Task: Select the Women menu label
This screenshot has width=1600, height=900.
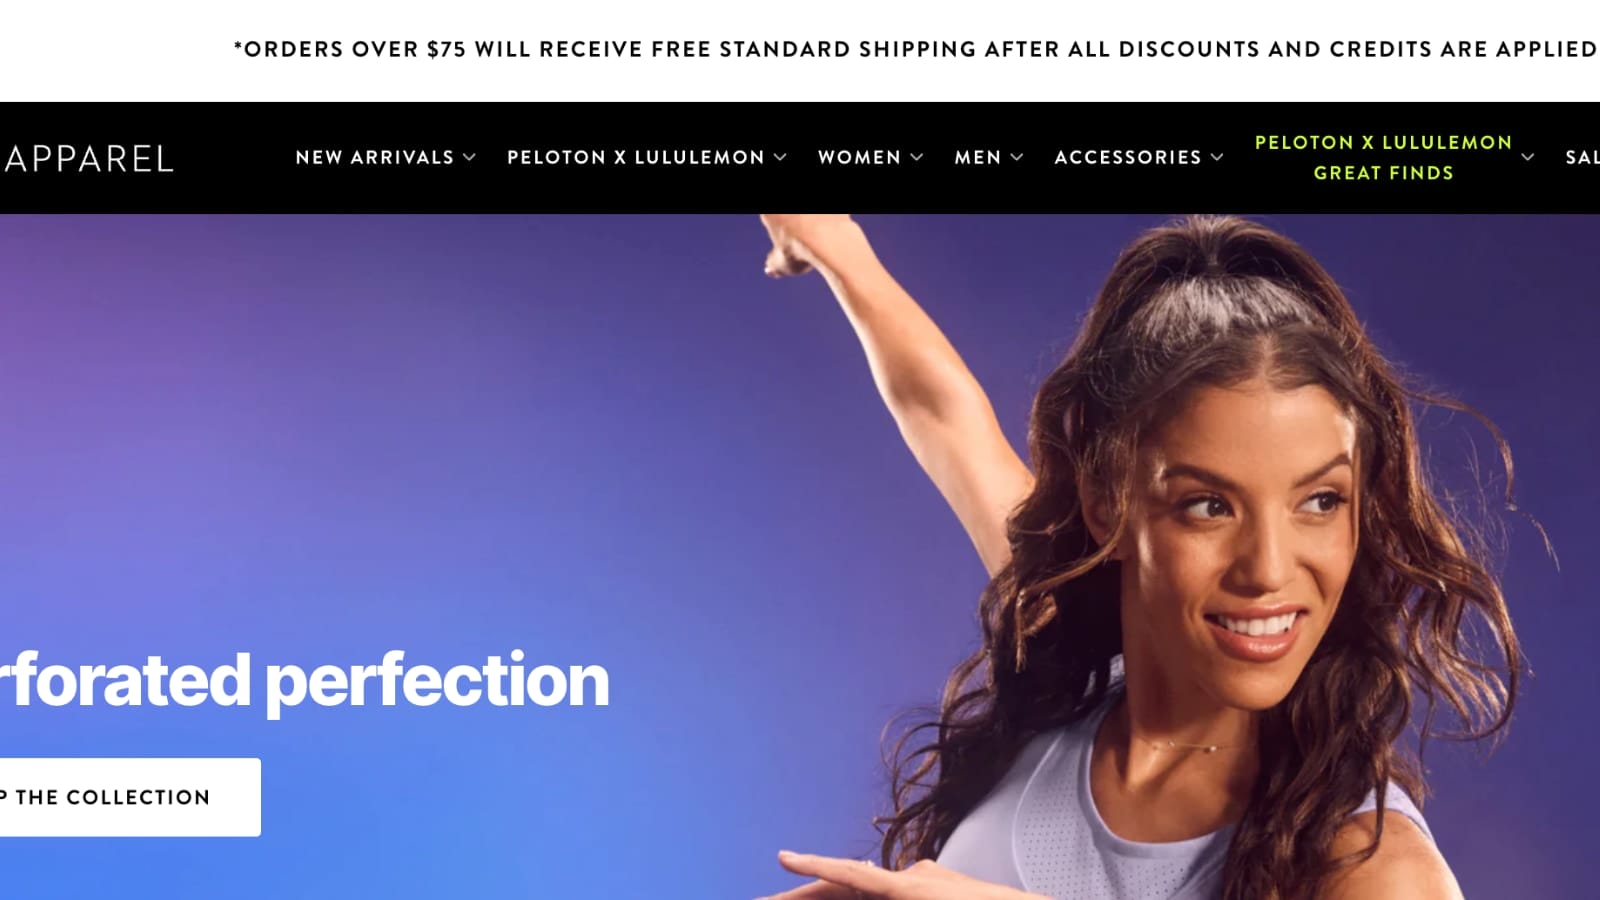Action: [859, 157]
